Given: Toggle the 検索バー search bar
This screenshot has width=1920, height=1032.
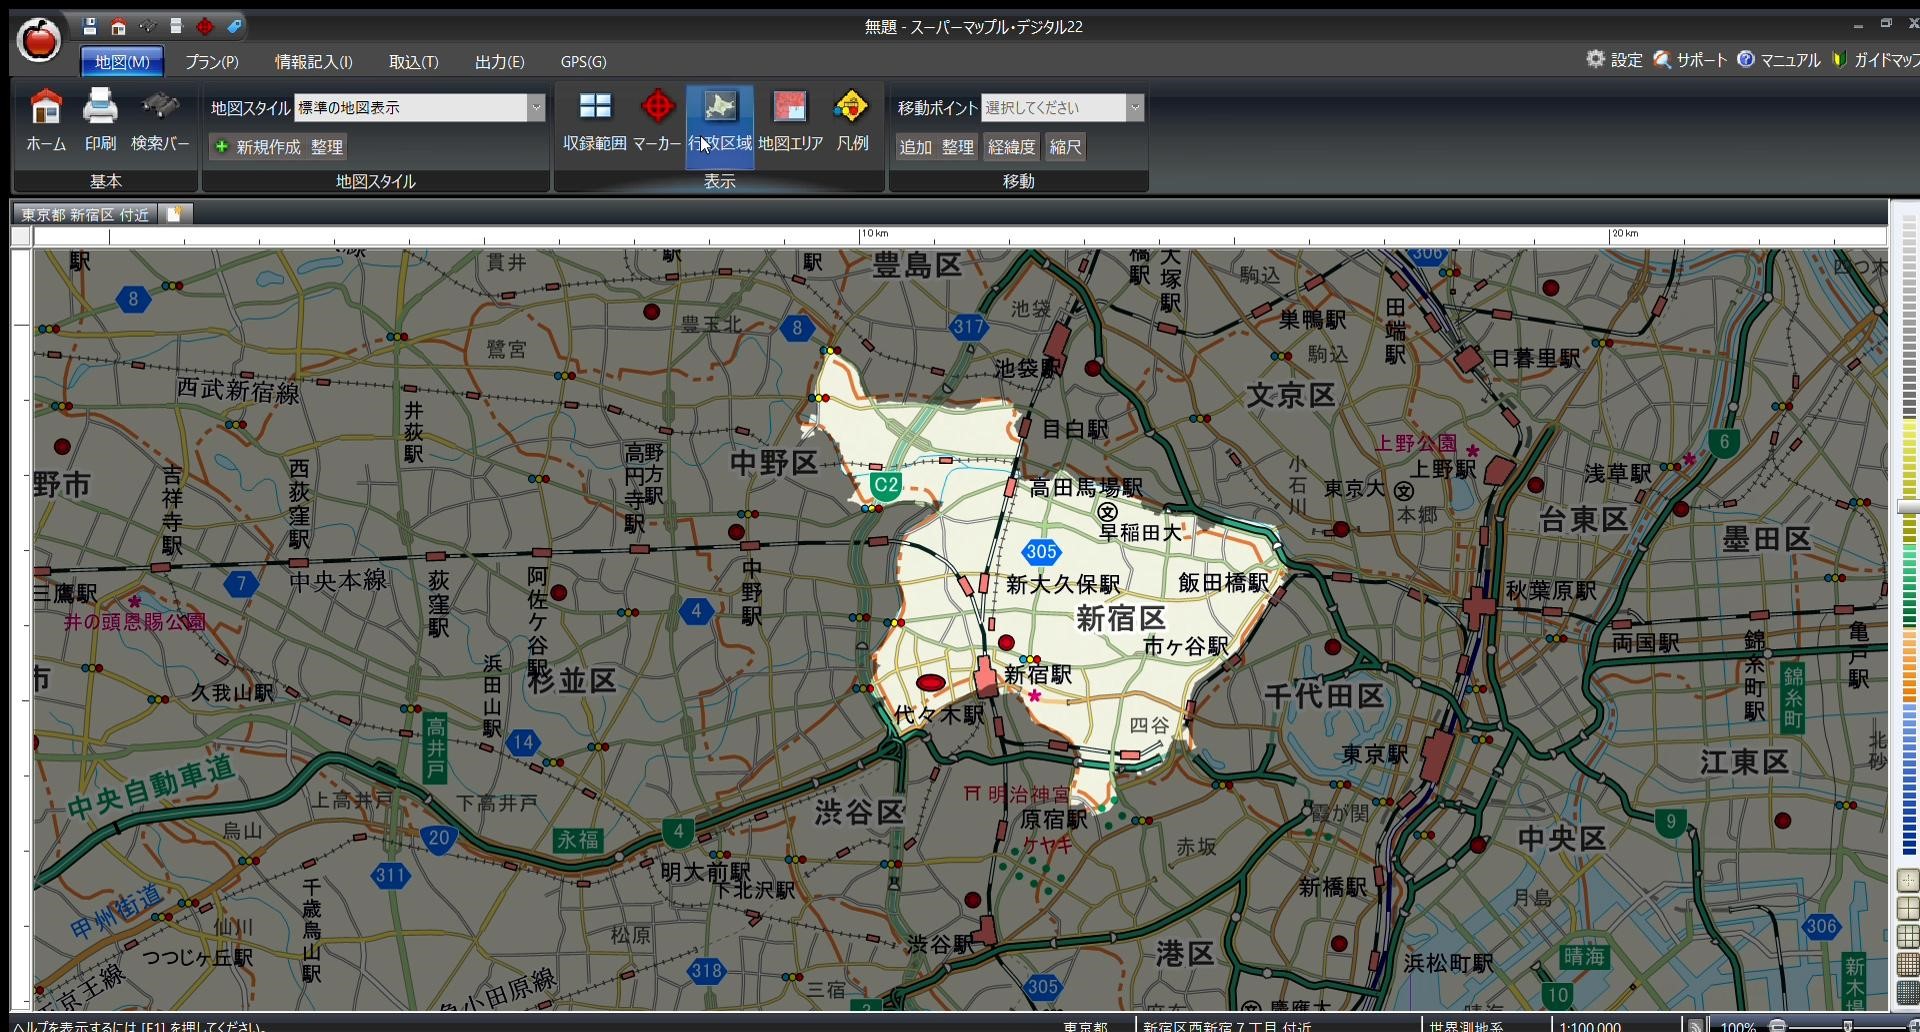Looking at the screenshot, I should (x=160, y=121).
